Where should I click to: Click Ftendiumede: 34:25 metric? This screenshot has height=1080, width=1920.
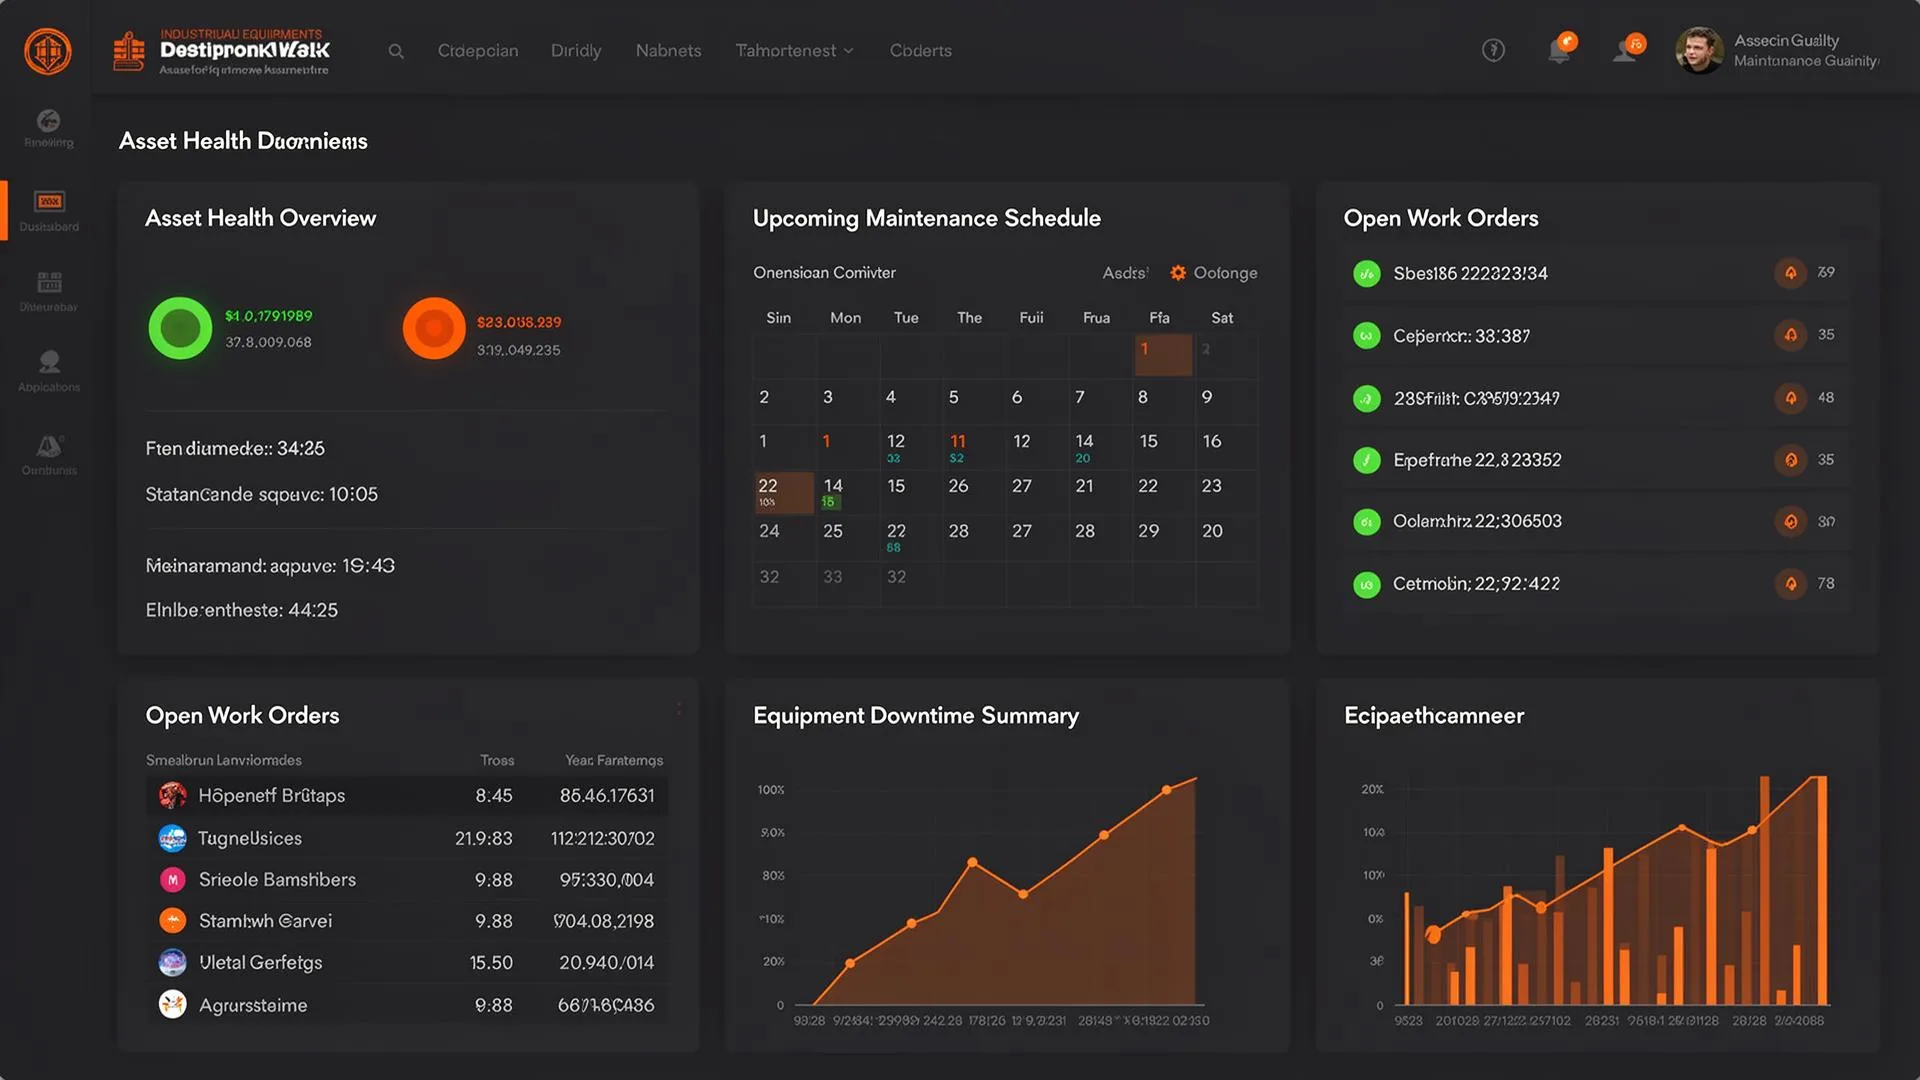235,448
